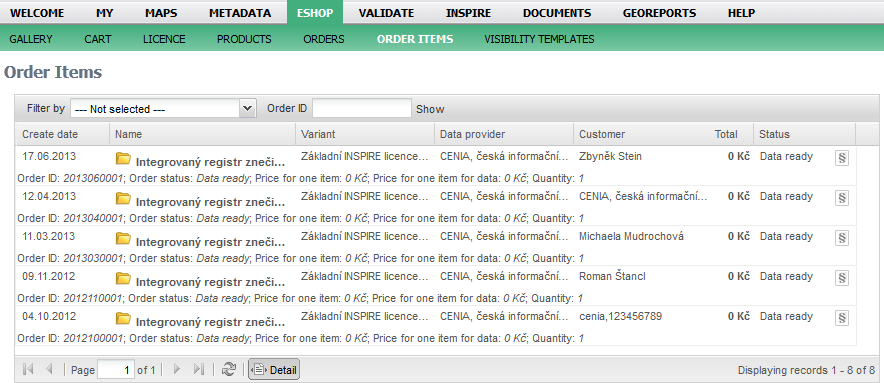Go to last page in pager
Screen dimensions: 884x383
[x=198, y=369]
